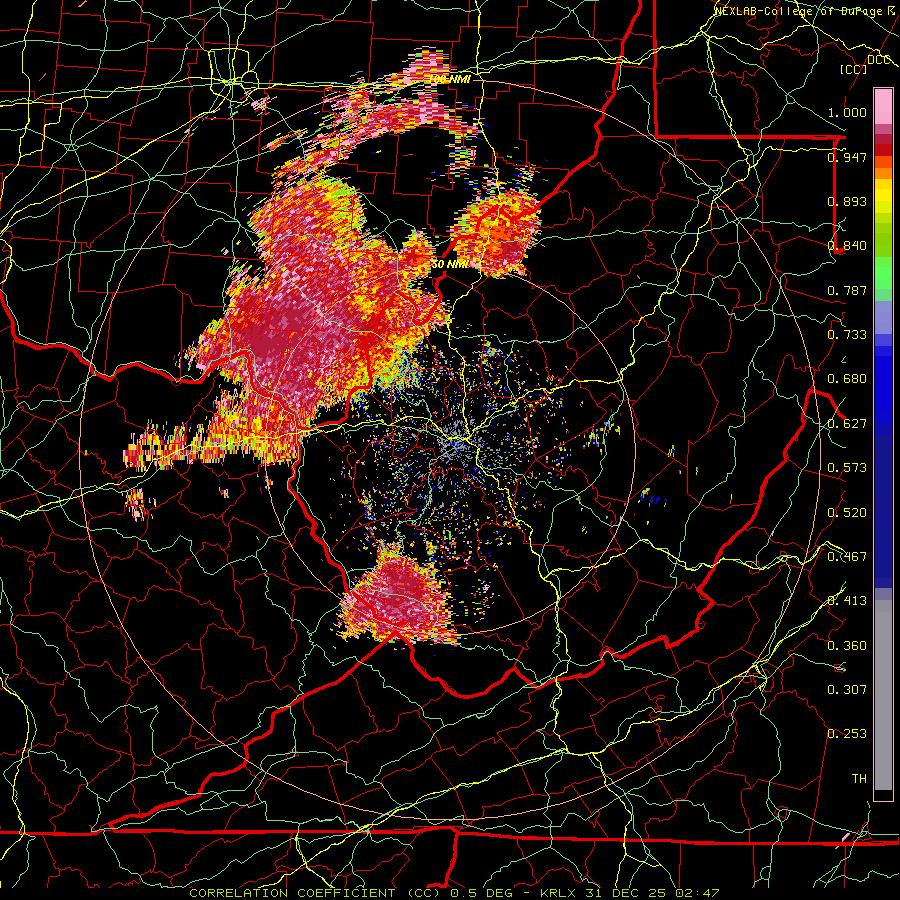Pick the light pink swatch on the color bar
900x900 pixels.
point(883,107)
